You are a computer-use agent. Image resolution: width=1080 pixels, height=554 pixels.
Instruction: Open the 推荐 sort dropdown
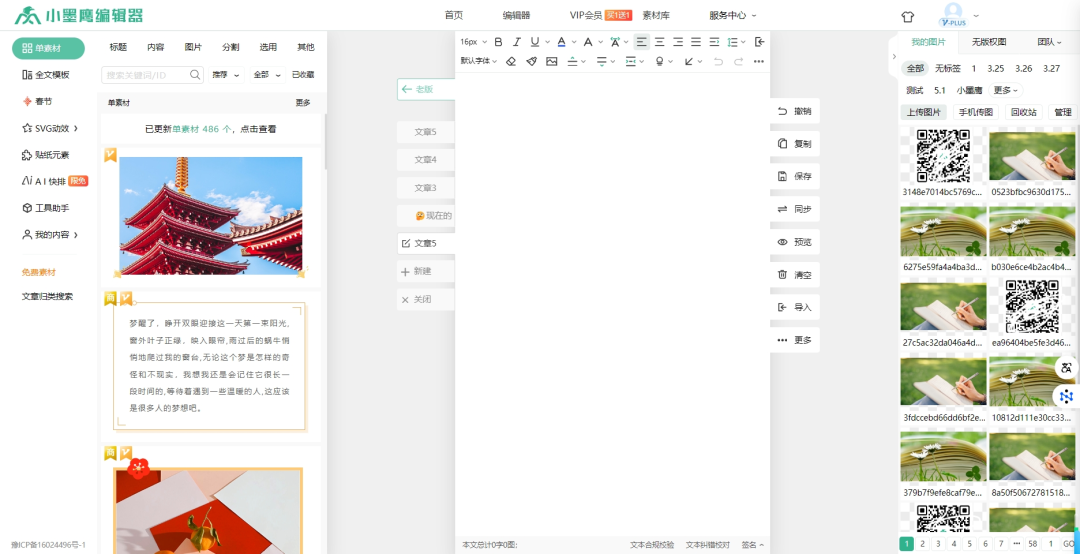coord(226,74)
